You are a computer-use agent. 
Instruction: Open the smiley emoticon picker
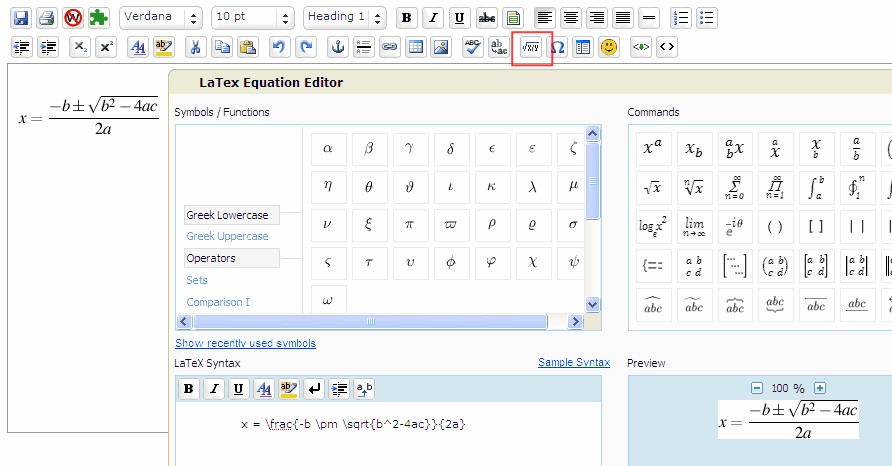tap(608, 47)
